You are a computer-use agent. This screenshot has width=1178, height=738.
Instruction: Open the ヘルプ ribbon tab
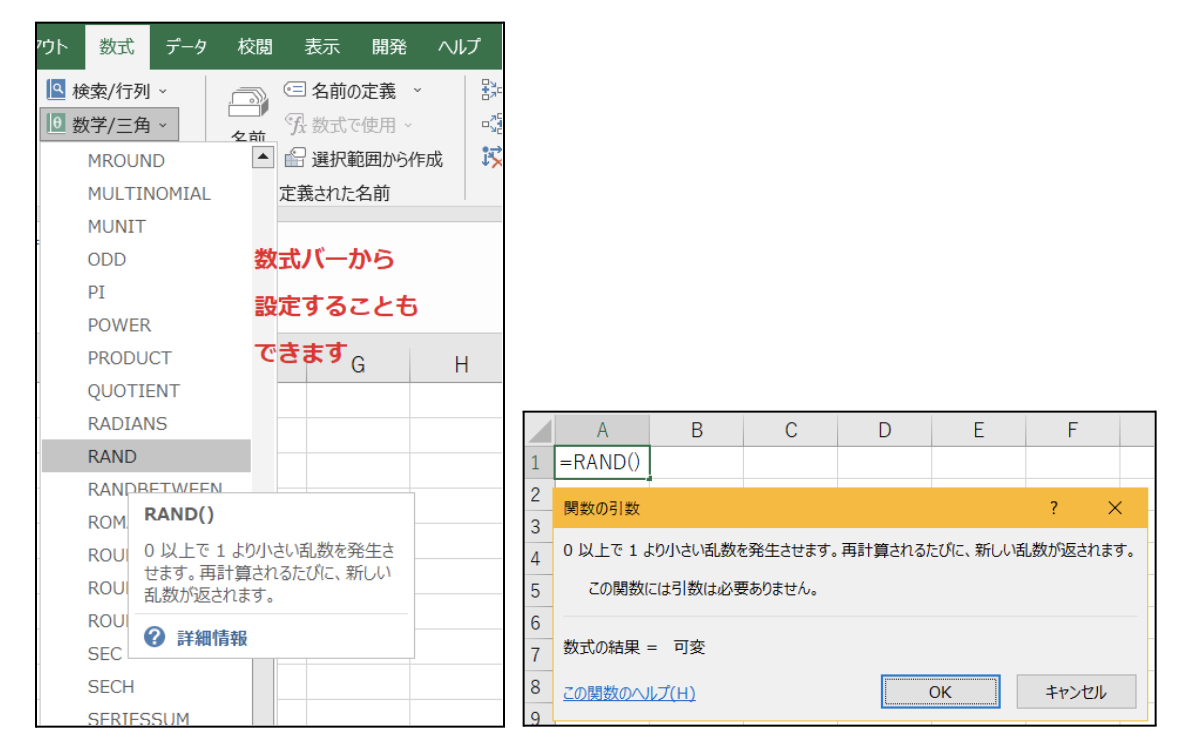459,47
